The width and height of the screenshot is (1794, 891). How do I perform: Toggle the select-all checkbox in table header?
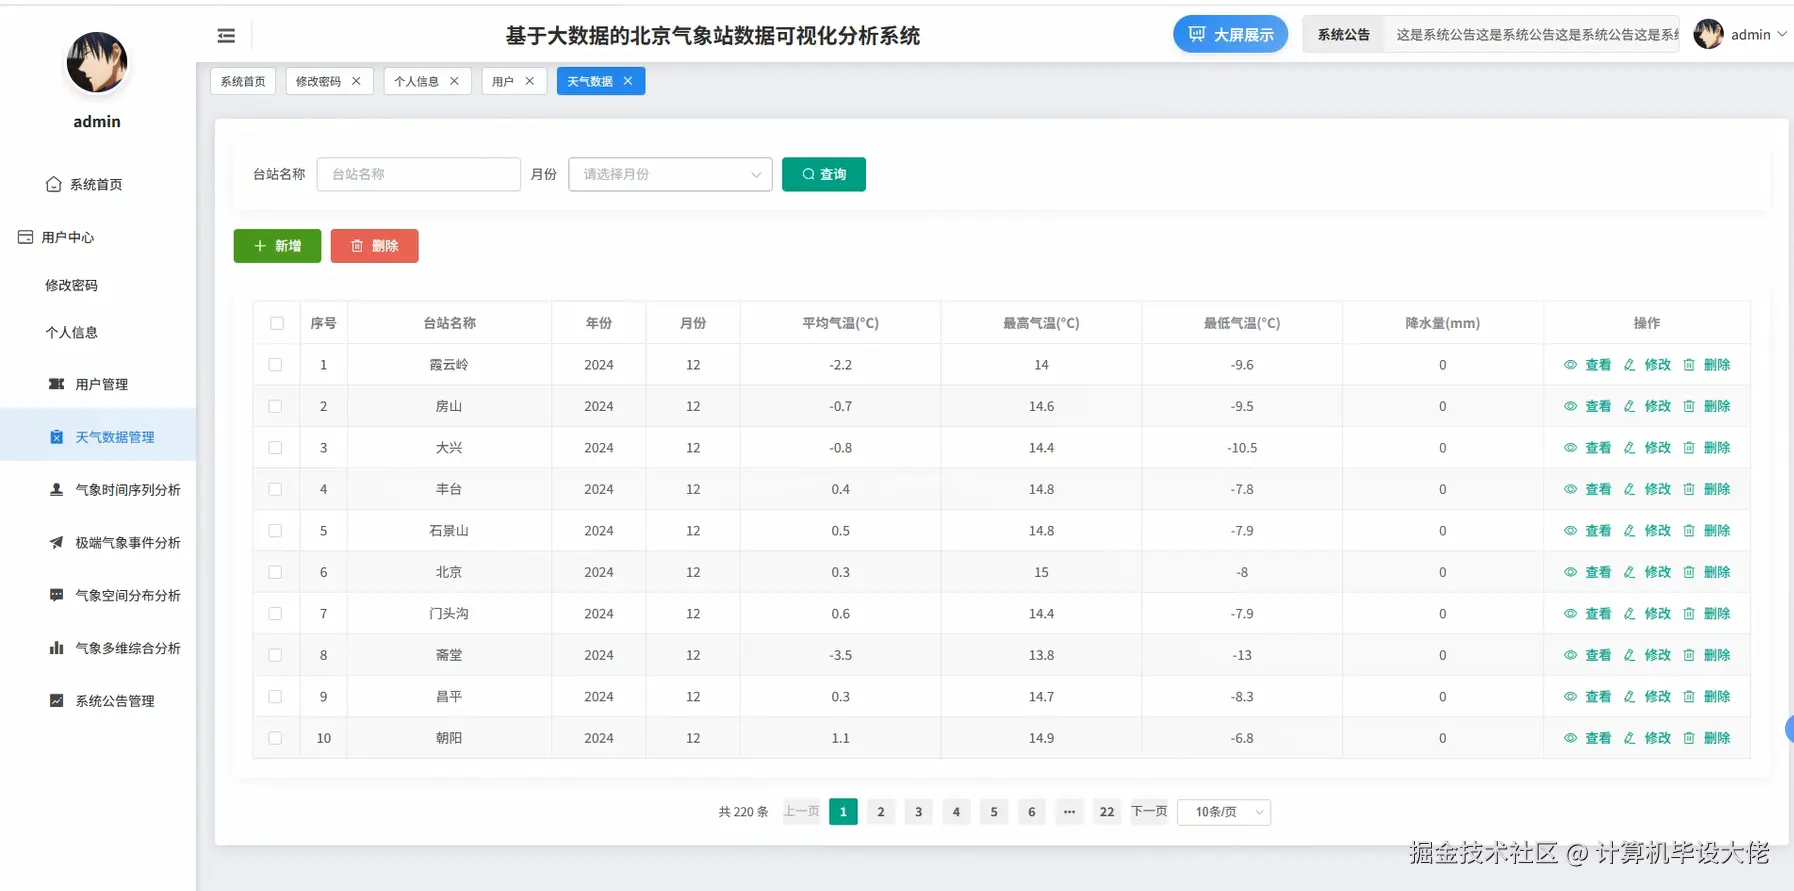[x=277, y=323]
